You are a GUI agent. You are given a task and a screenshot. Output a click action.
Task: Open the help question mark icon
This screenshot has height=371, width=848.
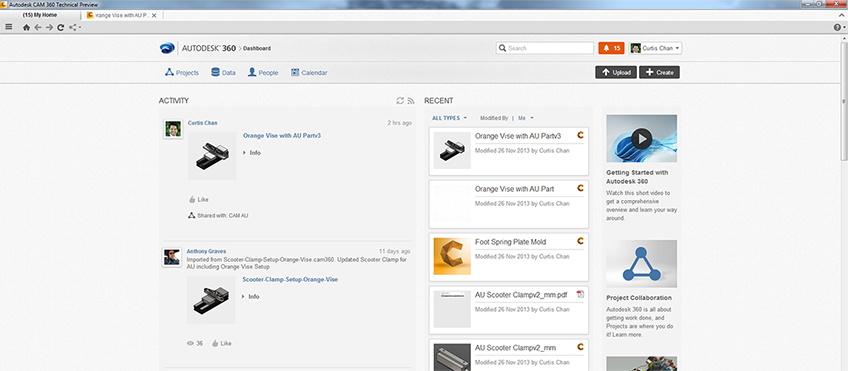[837, 28]
